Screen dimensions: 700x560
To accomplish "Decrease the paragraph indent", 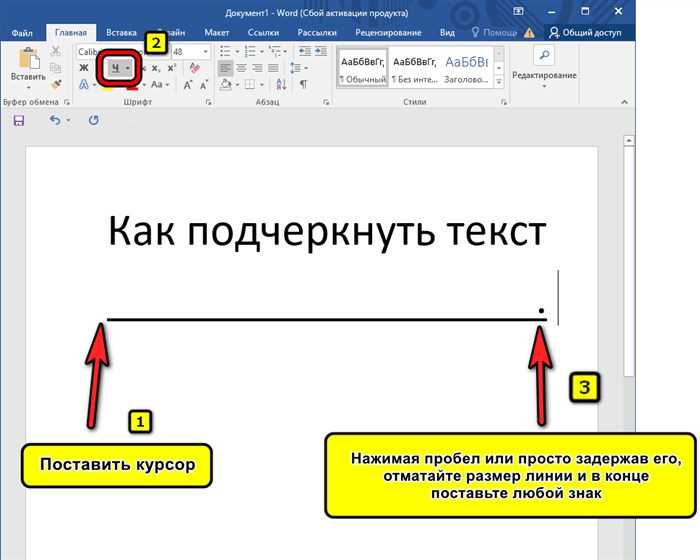I will (x=305, y=51).
